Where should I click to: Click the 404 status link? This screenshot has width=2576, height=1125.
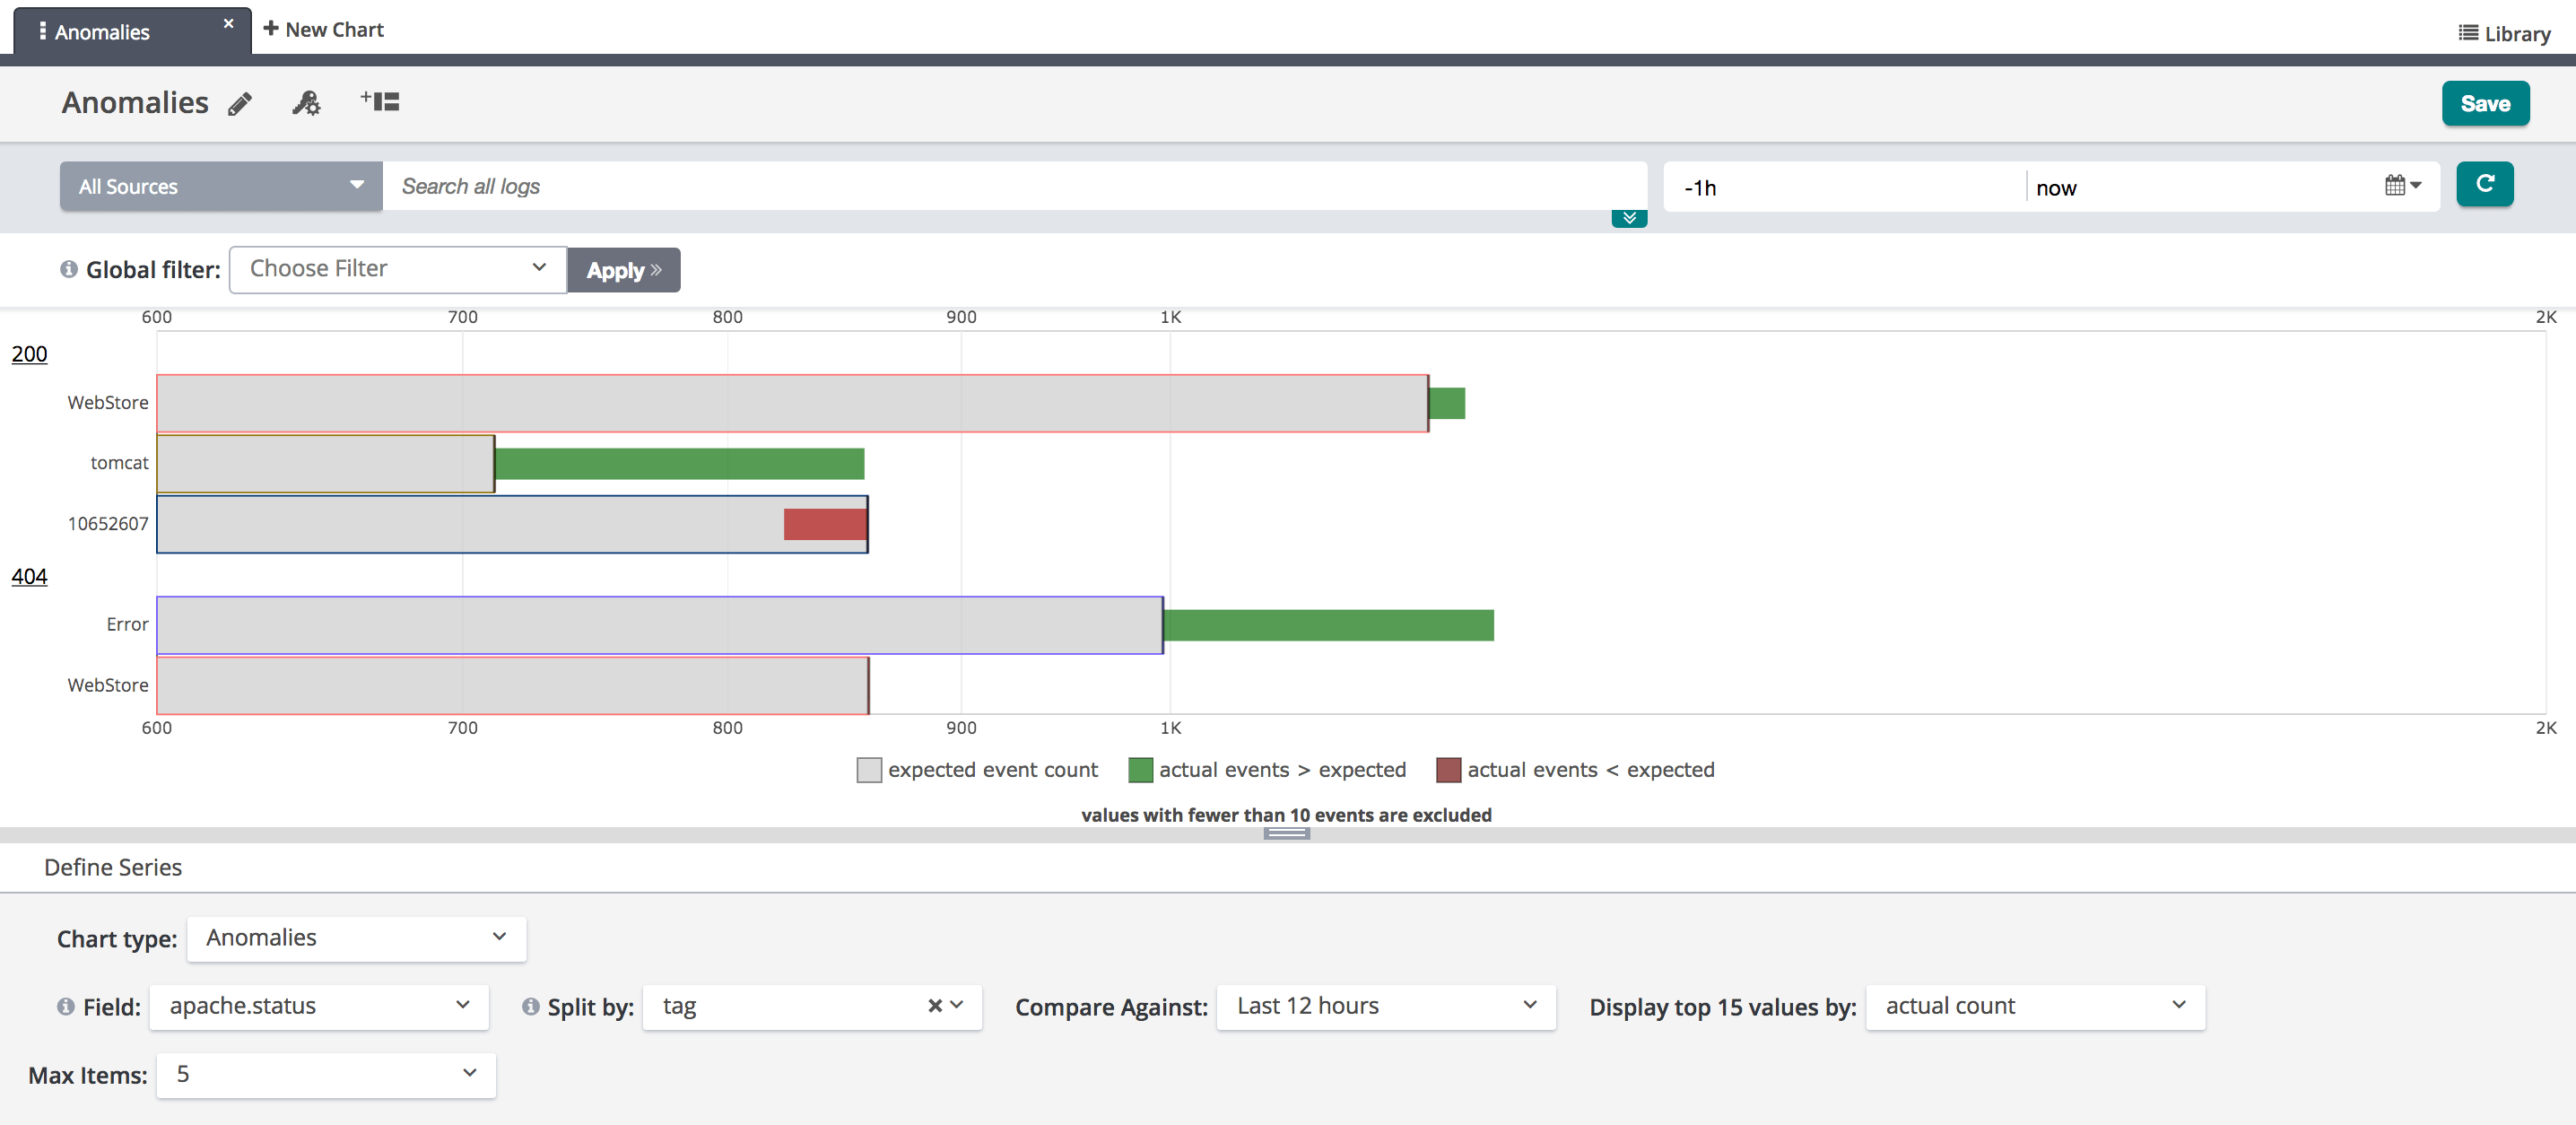point(29,577)
